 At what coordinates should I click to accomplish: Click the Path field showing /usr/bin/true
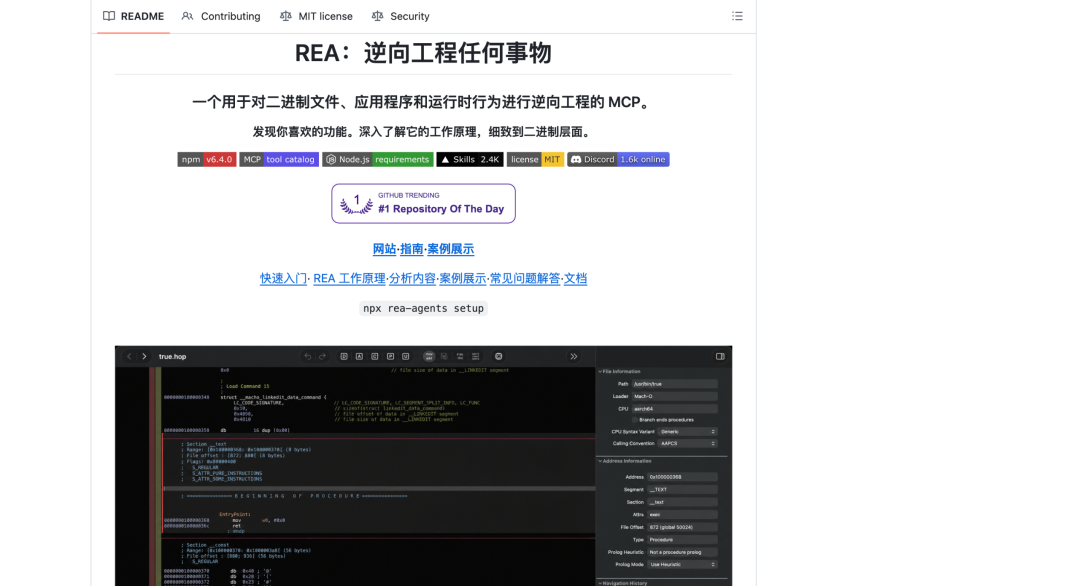(x=675, y=384)
